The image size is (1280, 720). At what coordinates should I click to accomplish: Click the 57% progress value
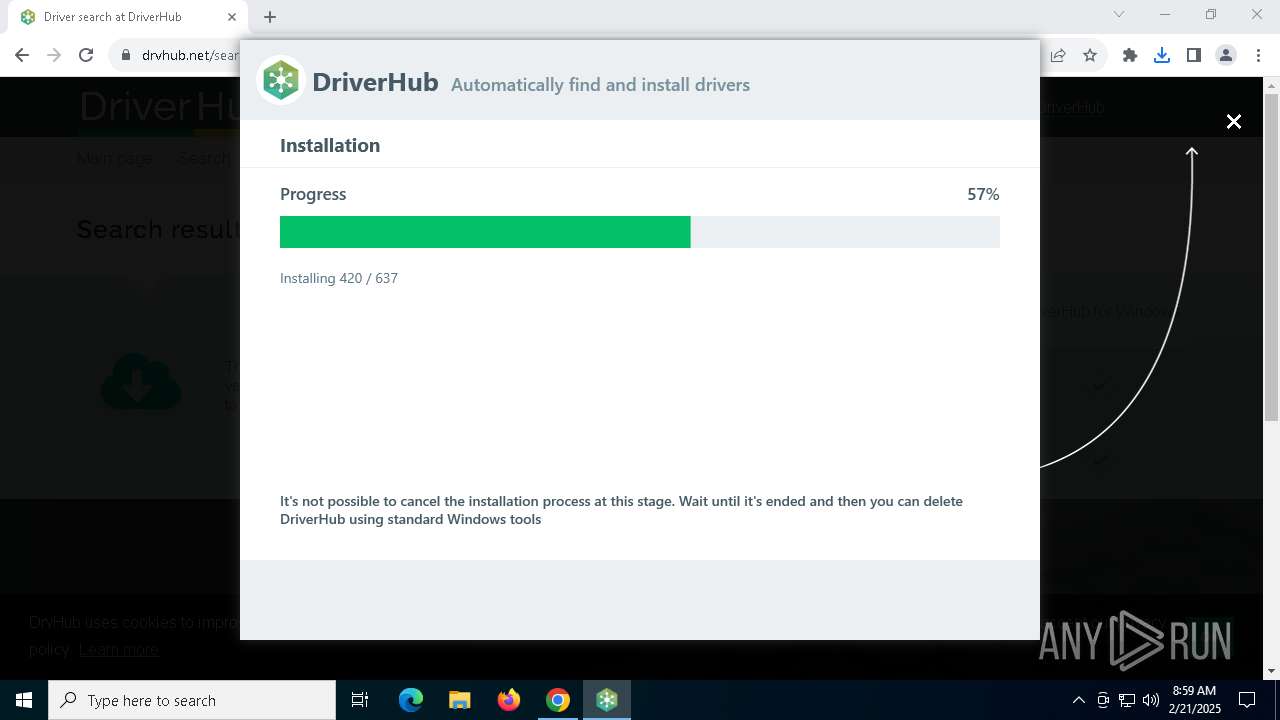(983, 194)
